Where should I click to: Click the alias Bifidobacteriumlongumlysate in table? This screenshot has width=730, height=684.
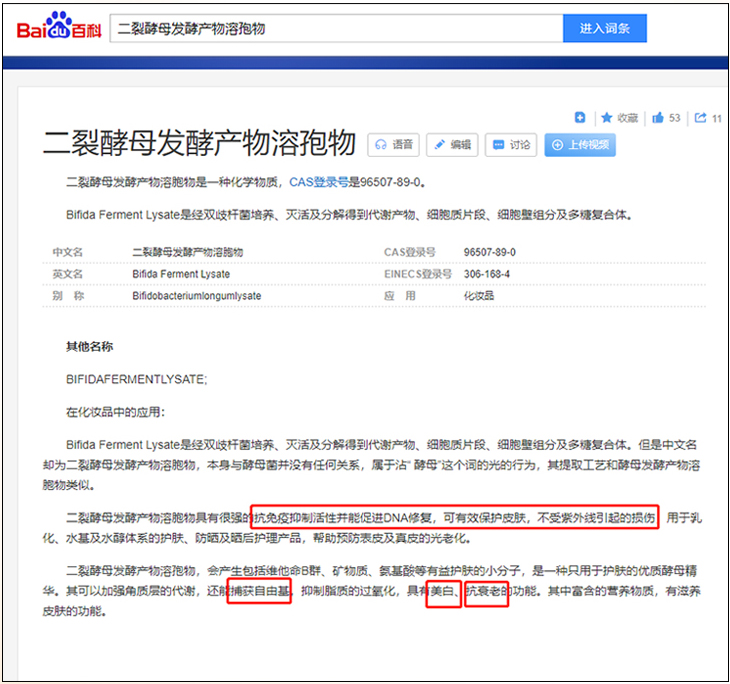tap(196, 296)
